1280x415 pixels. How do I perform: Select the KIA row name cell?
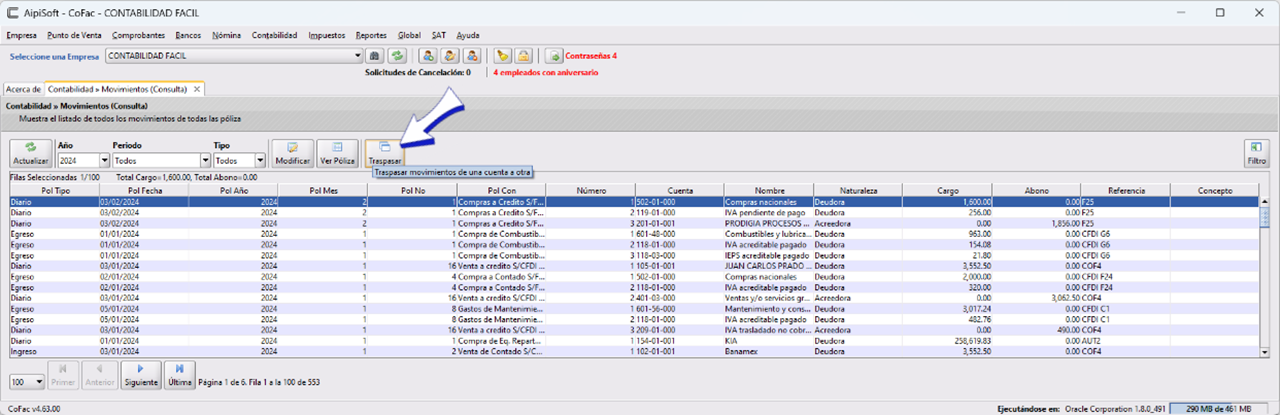click(x=769, y=341)
